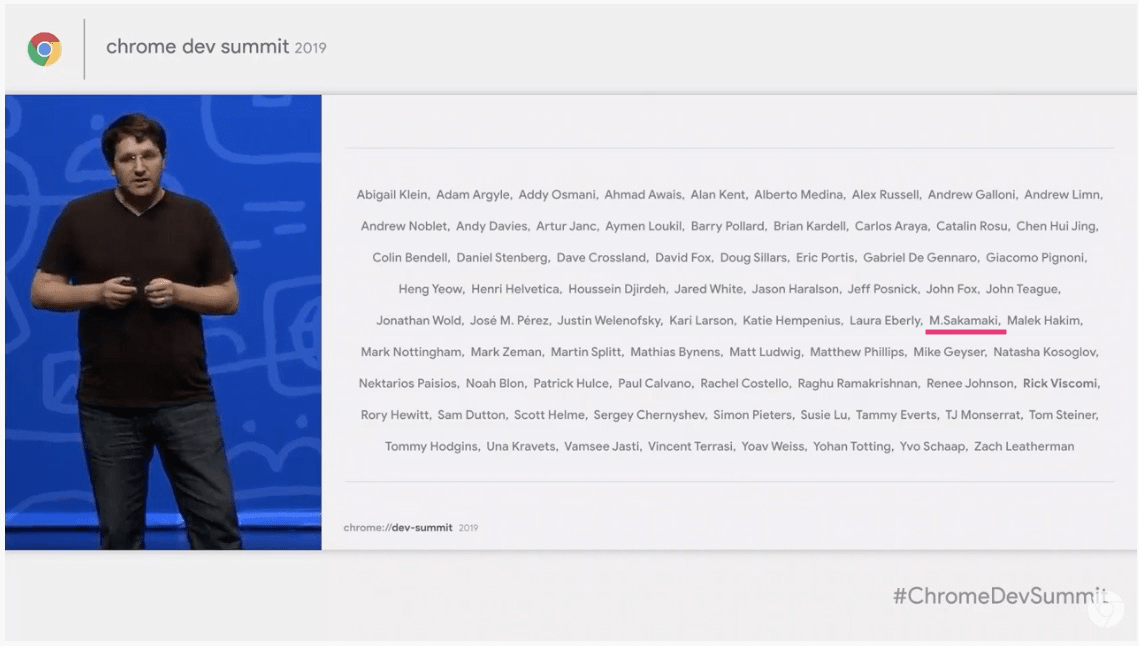Click the name Giacomo Pignoni
This screenshot has width=1139, height=646.
click(x=1035, y=257)
